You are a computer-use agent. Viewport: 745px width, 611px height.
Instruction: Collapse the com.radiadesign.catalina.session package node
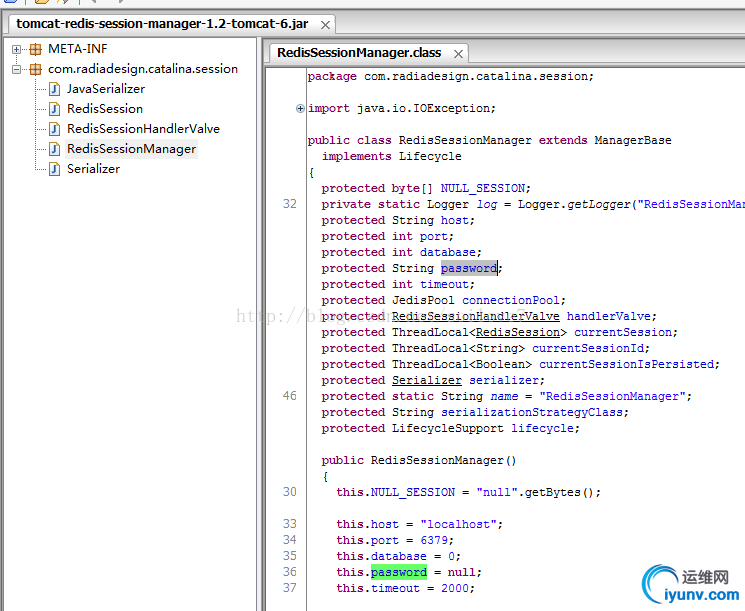16,69
